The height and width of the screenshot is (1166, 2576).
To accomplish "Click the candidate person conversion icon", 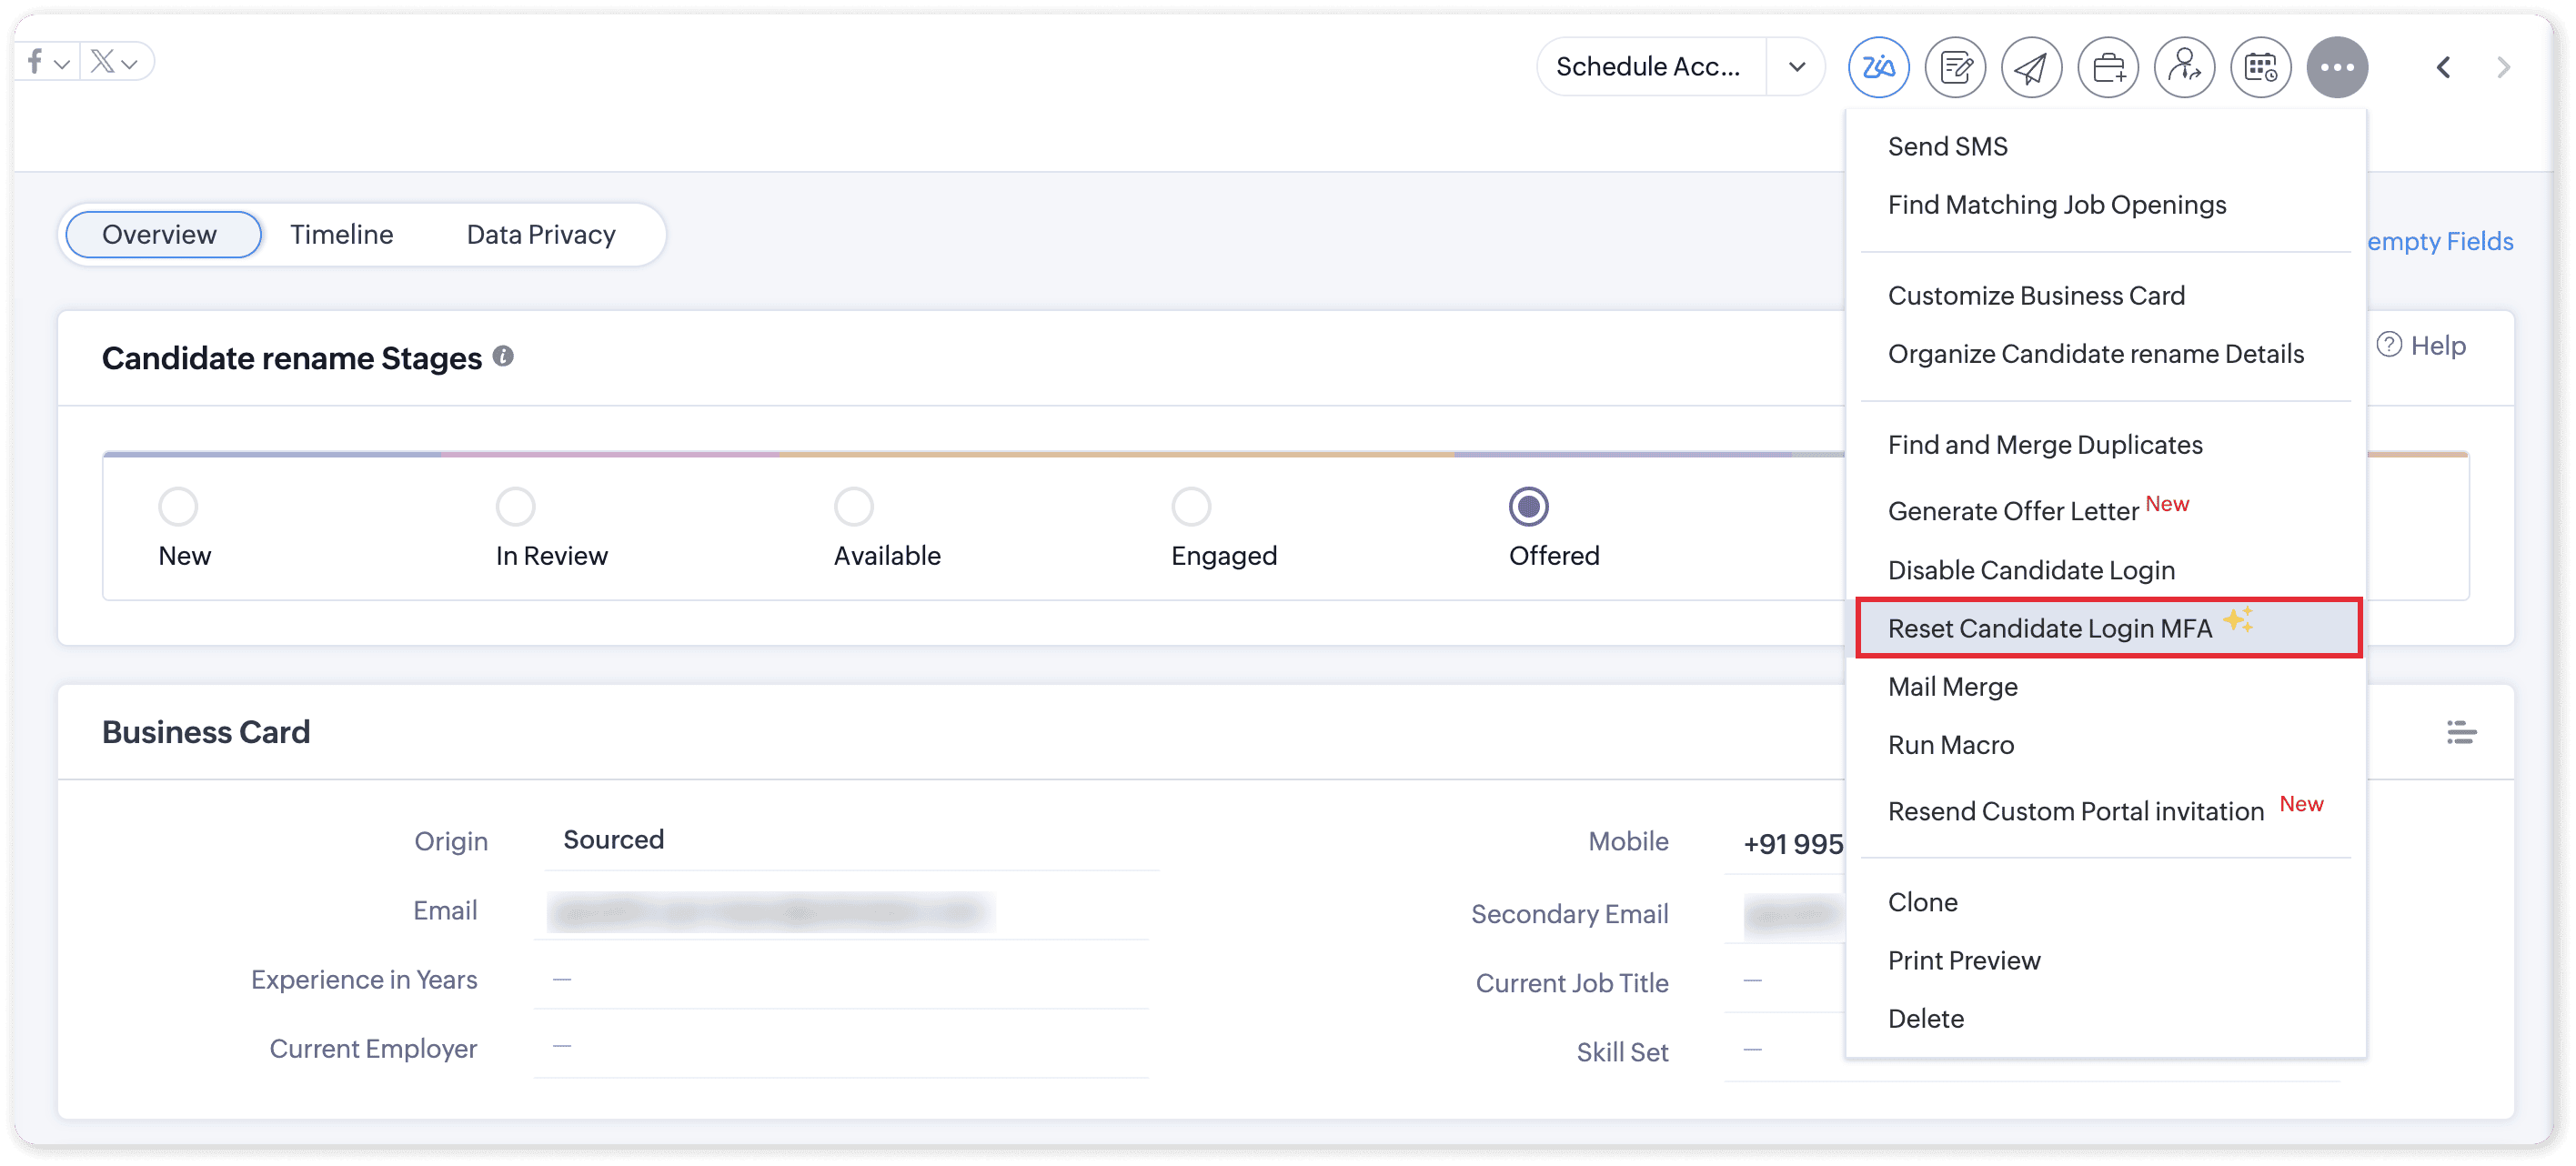I will point(2183,67).
